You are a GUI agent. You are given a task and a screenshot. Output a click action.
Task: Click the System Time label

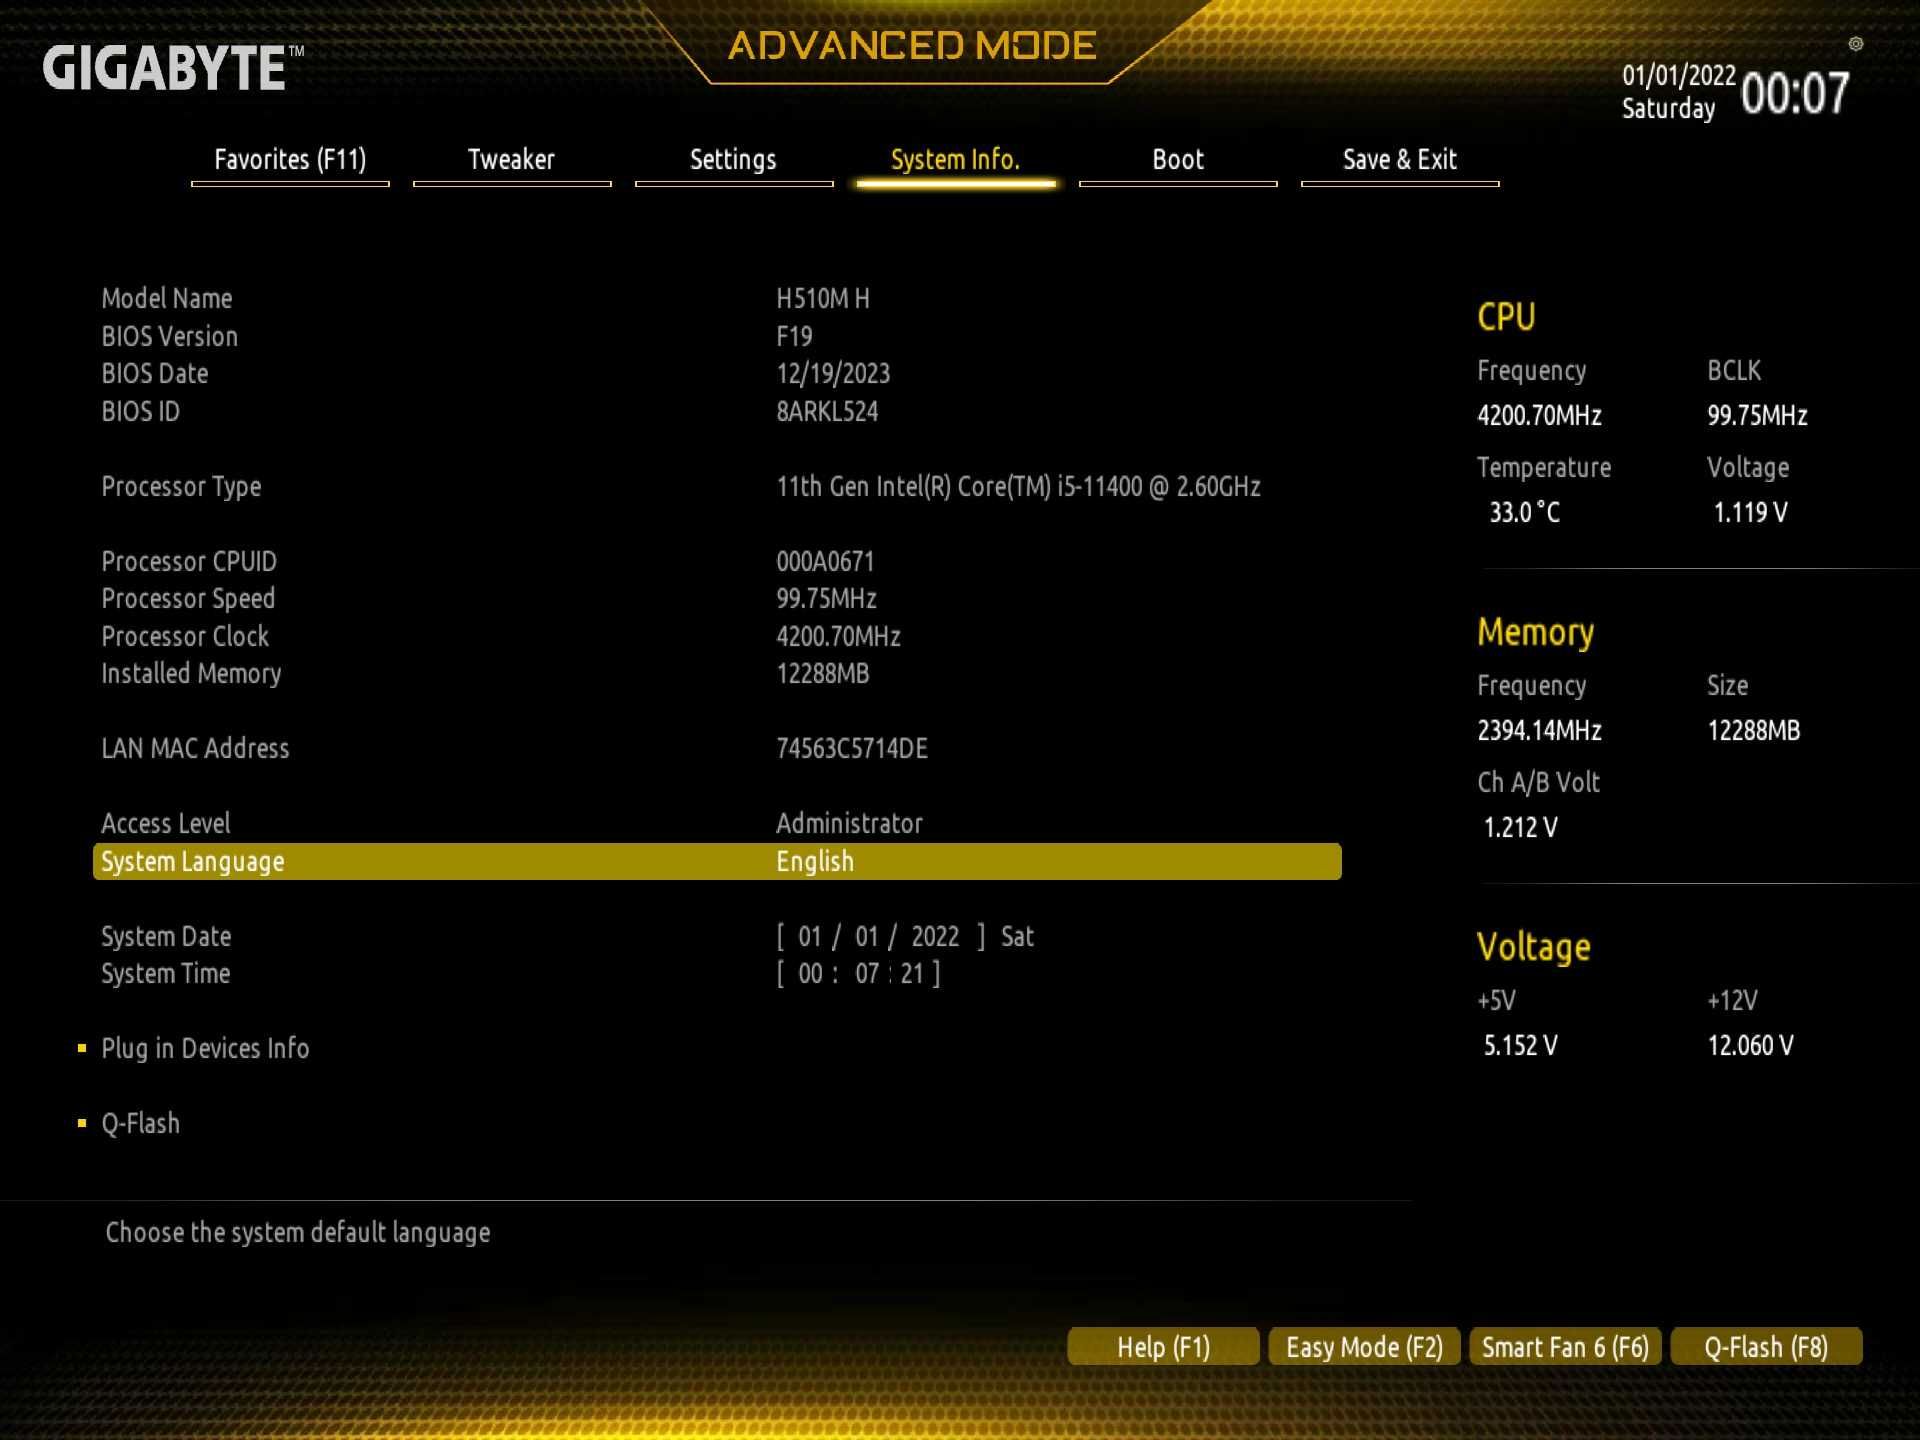click(166, 974)
